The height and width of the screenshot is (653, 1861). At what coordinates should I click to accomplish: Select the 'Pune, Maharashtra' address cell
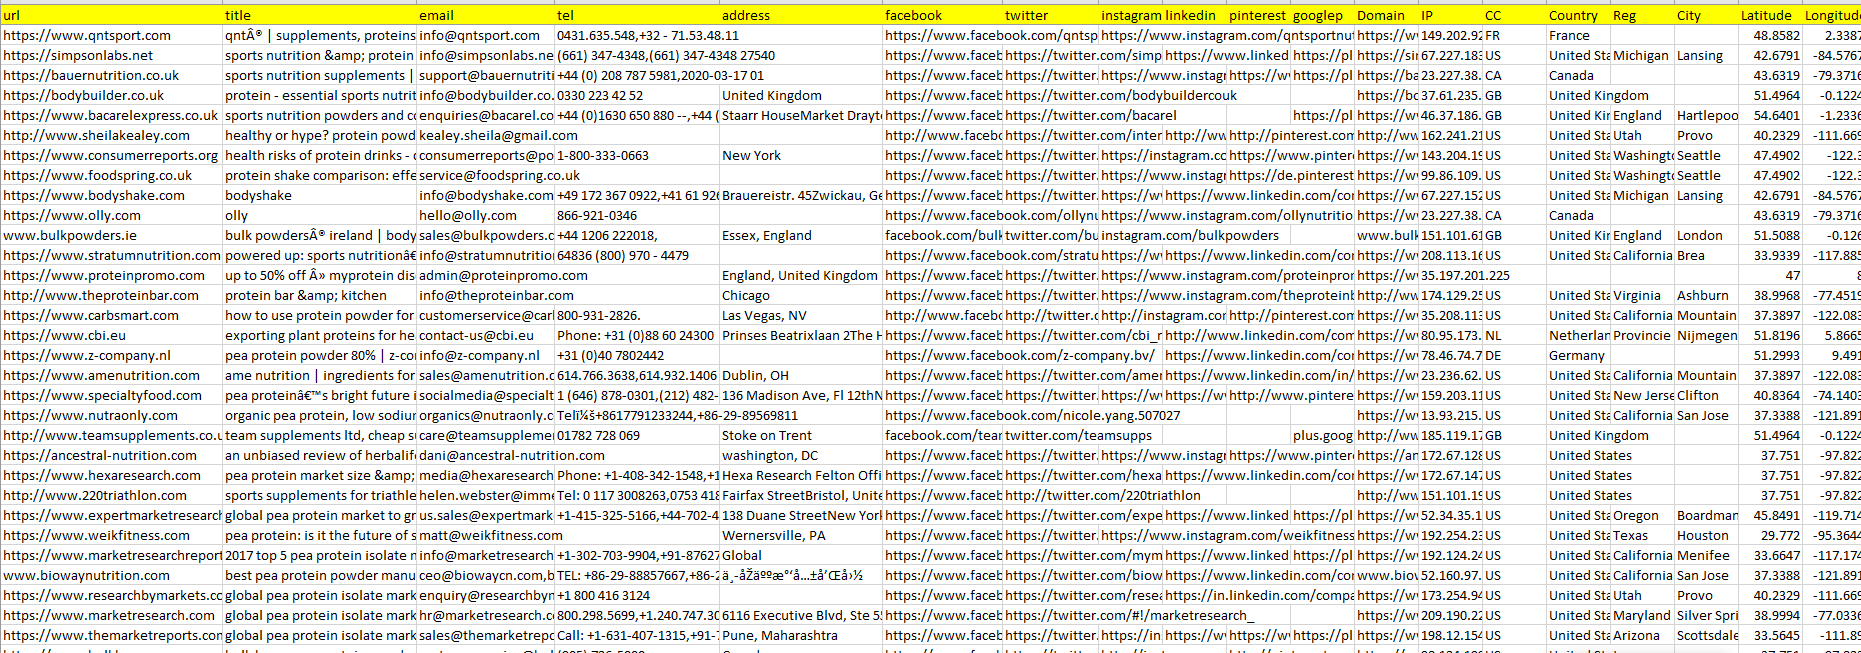coord(801,635)
